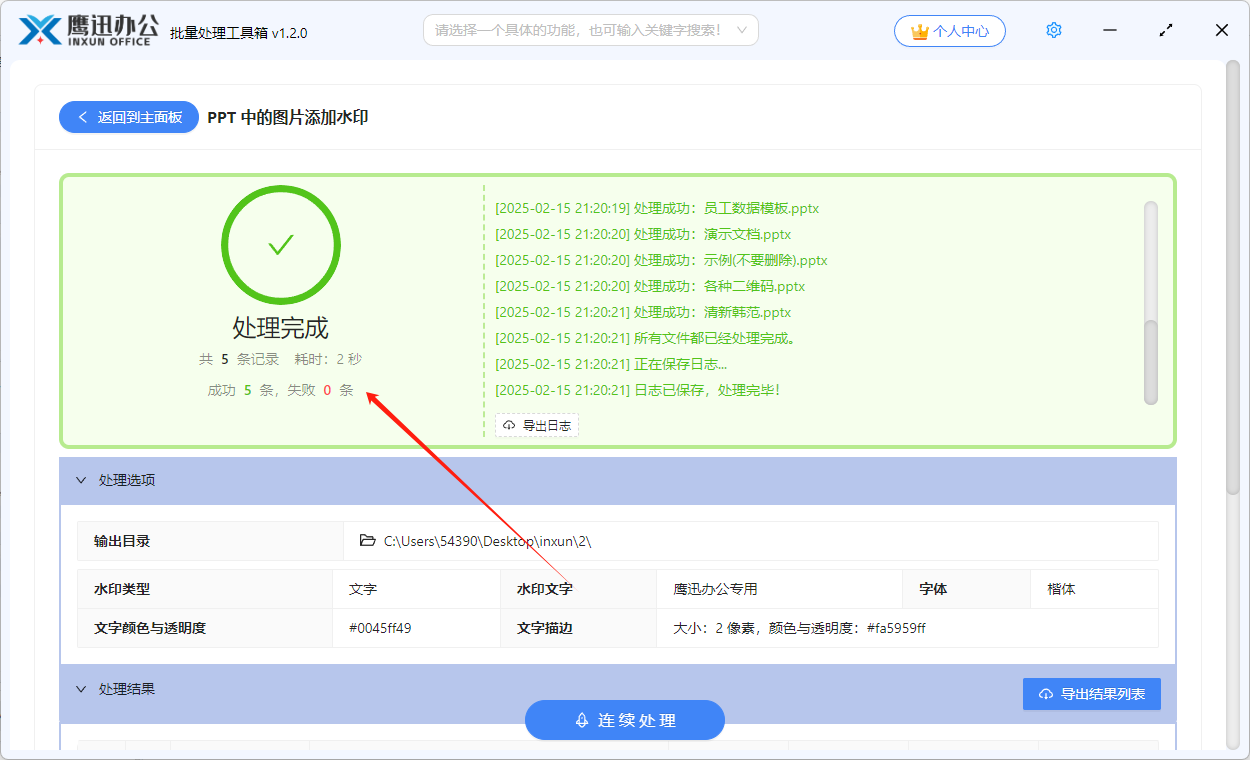Click log line 各种二维码.pptx

[650, 287]
